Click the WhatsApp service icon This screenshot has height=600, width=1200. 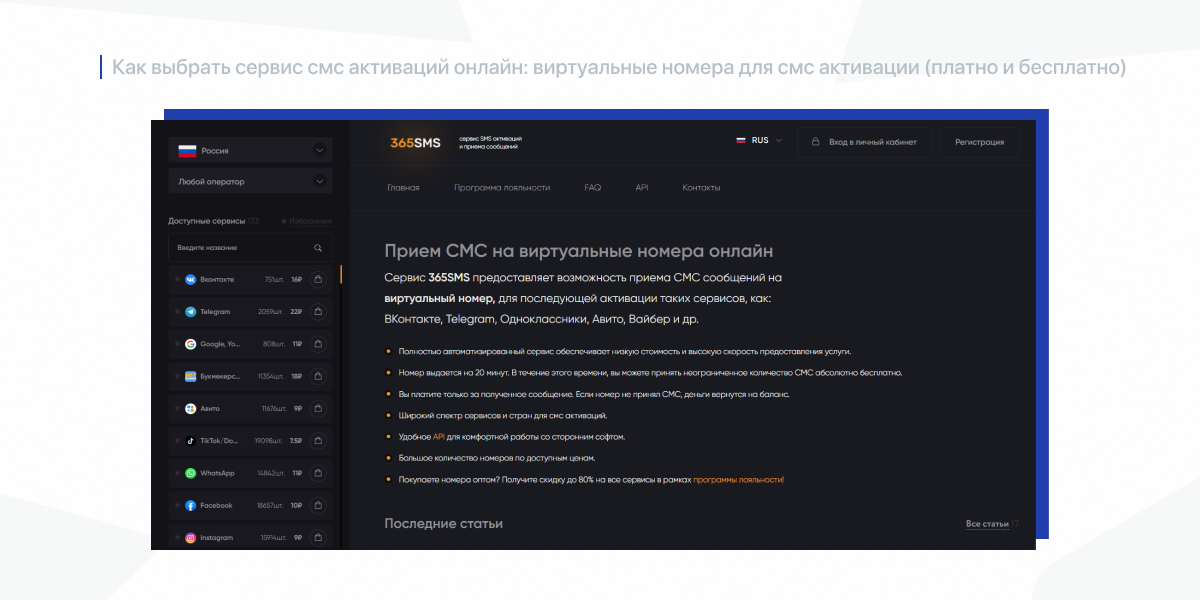190,473
